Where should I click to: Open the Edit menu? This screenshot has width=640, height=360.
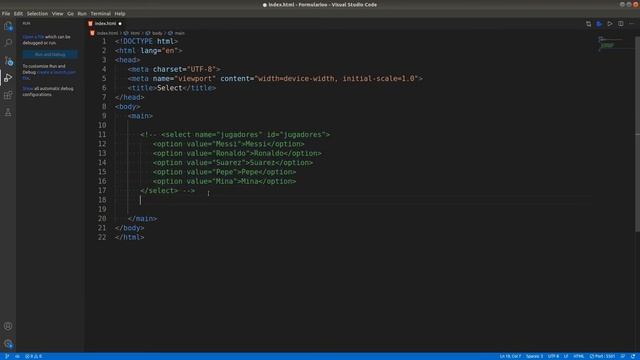[x=18, y=13]
